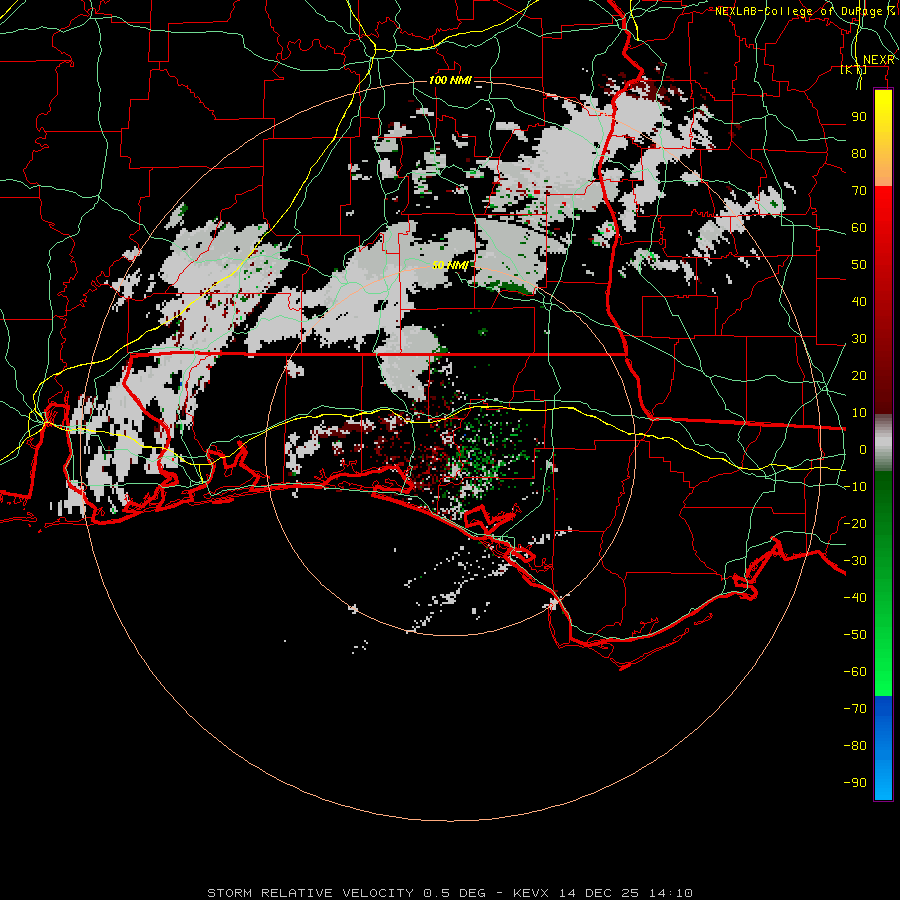Select the 30 value on velocity scale

point(859,339)
